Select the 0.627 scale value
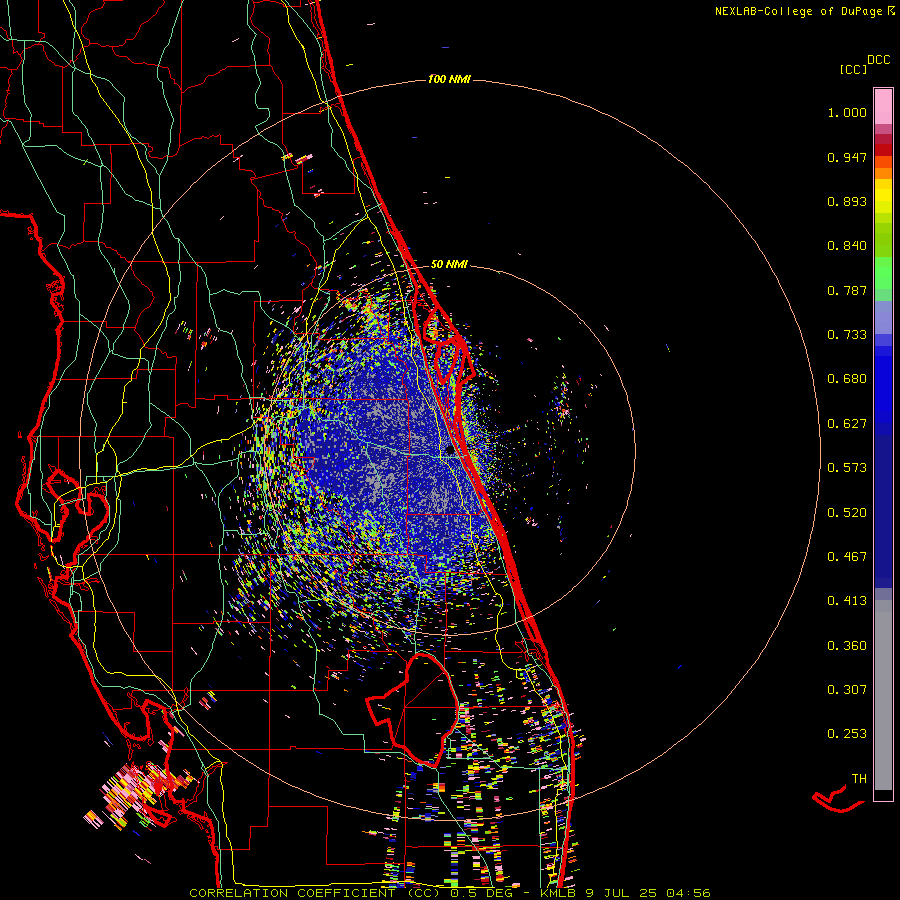The height and width of the screenshot is (900, 900). 847,424
